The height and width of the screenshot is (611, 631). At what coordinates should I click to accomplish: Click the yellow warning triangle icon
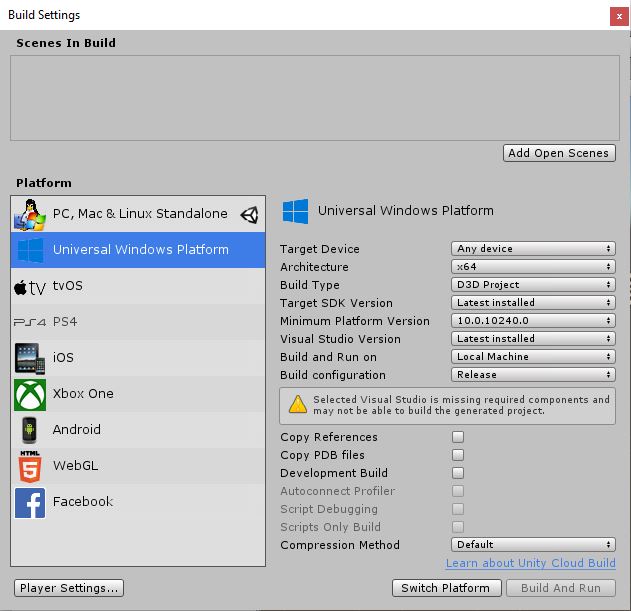coord(298,404)
